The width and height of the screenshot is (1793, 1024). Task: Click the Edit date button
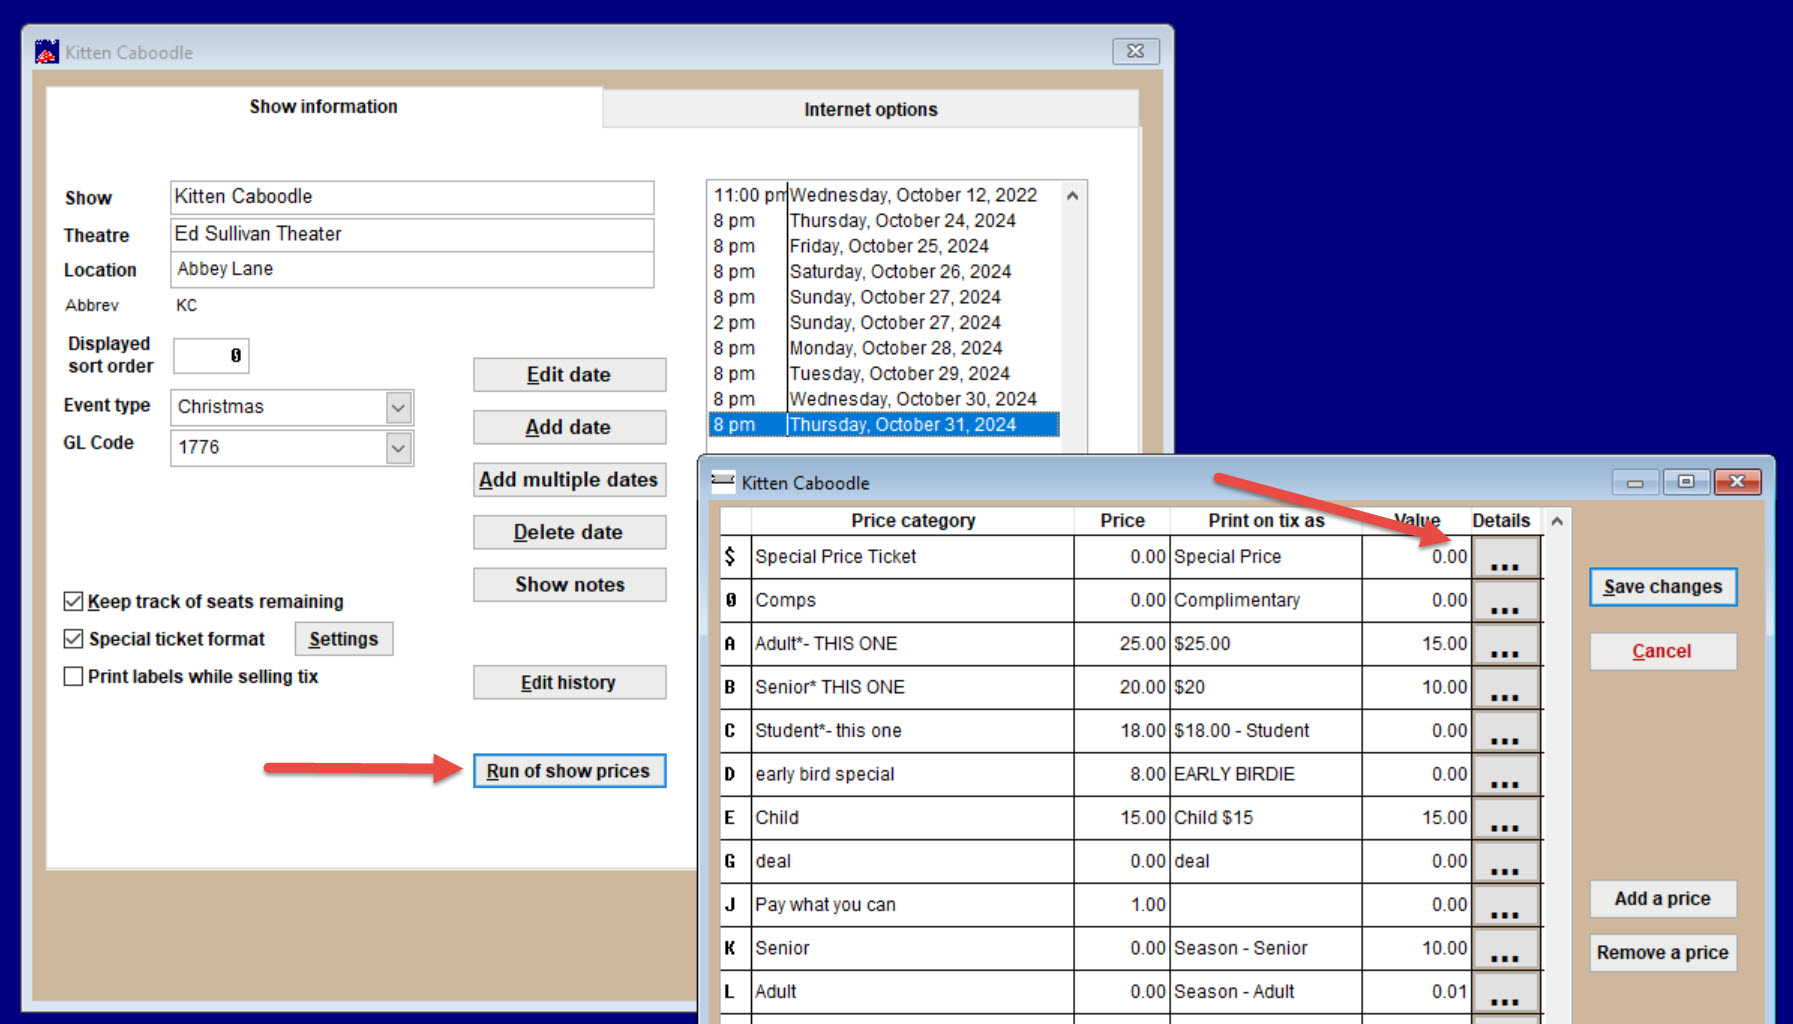coord(569,375)
